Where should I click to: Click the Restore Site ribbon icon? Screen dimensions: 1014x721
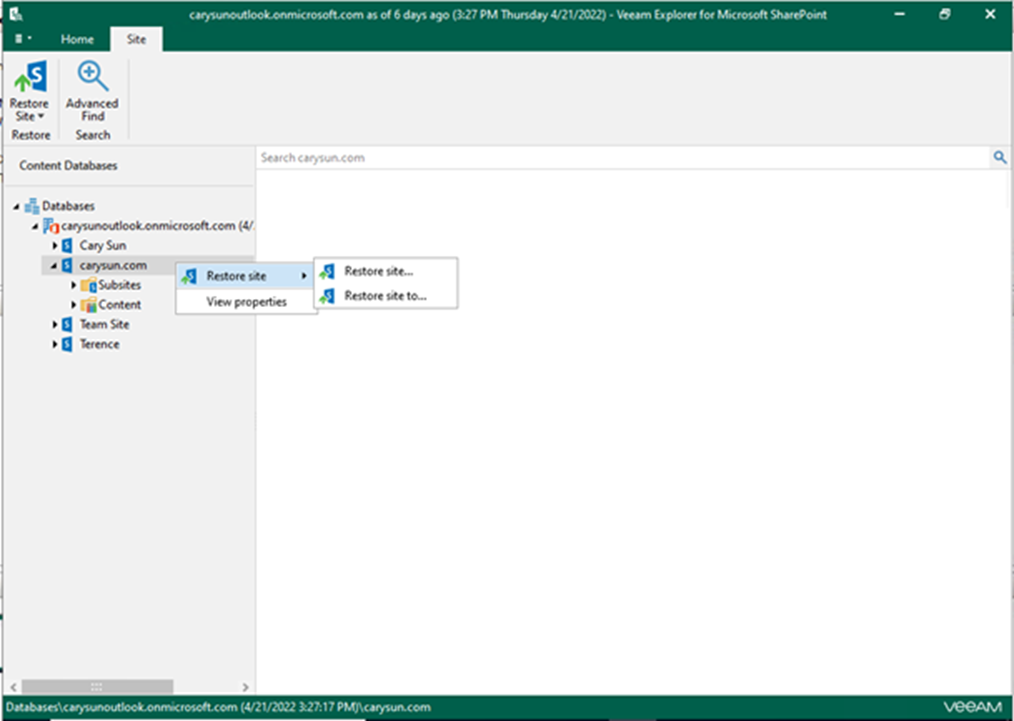[x=30, y=77]
